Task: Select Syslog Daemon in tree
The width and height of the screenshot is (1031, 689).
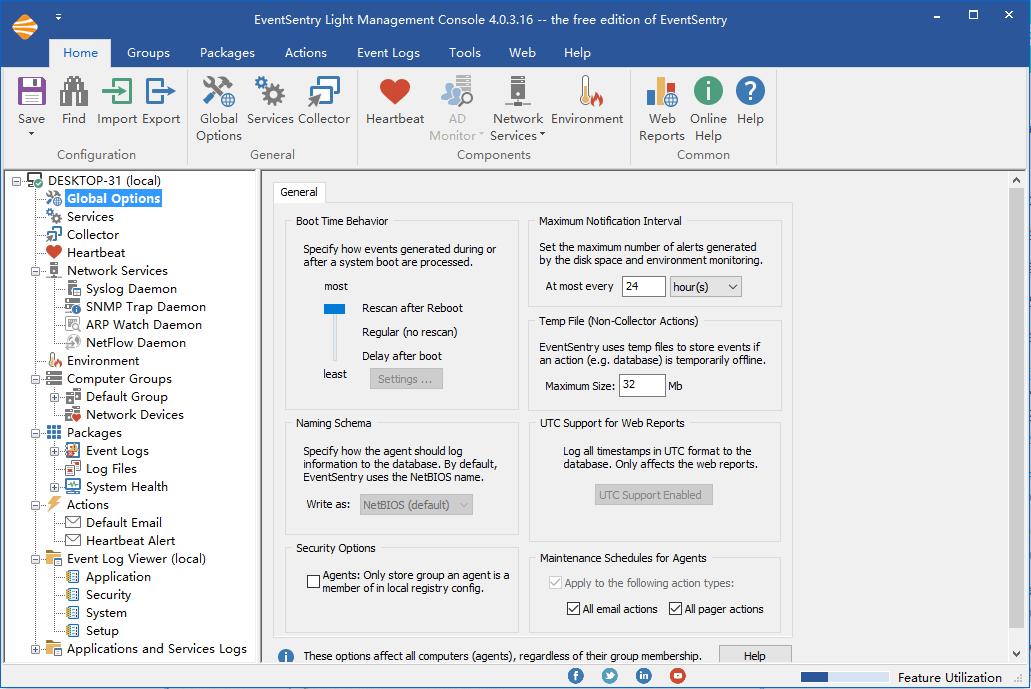Action: click(132, 289)
